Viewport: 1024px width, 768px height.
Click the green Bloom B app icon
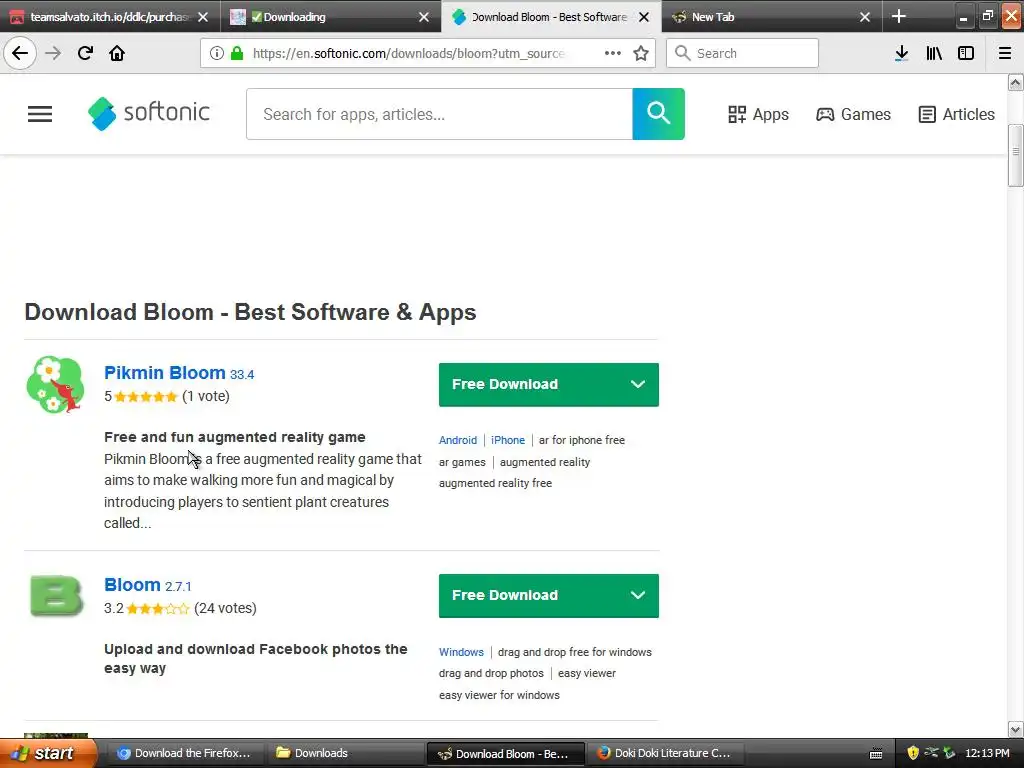pos(57,596)
